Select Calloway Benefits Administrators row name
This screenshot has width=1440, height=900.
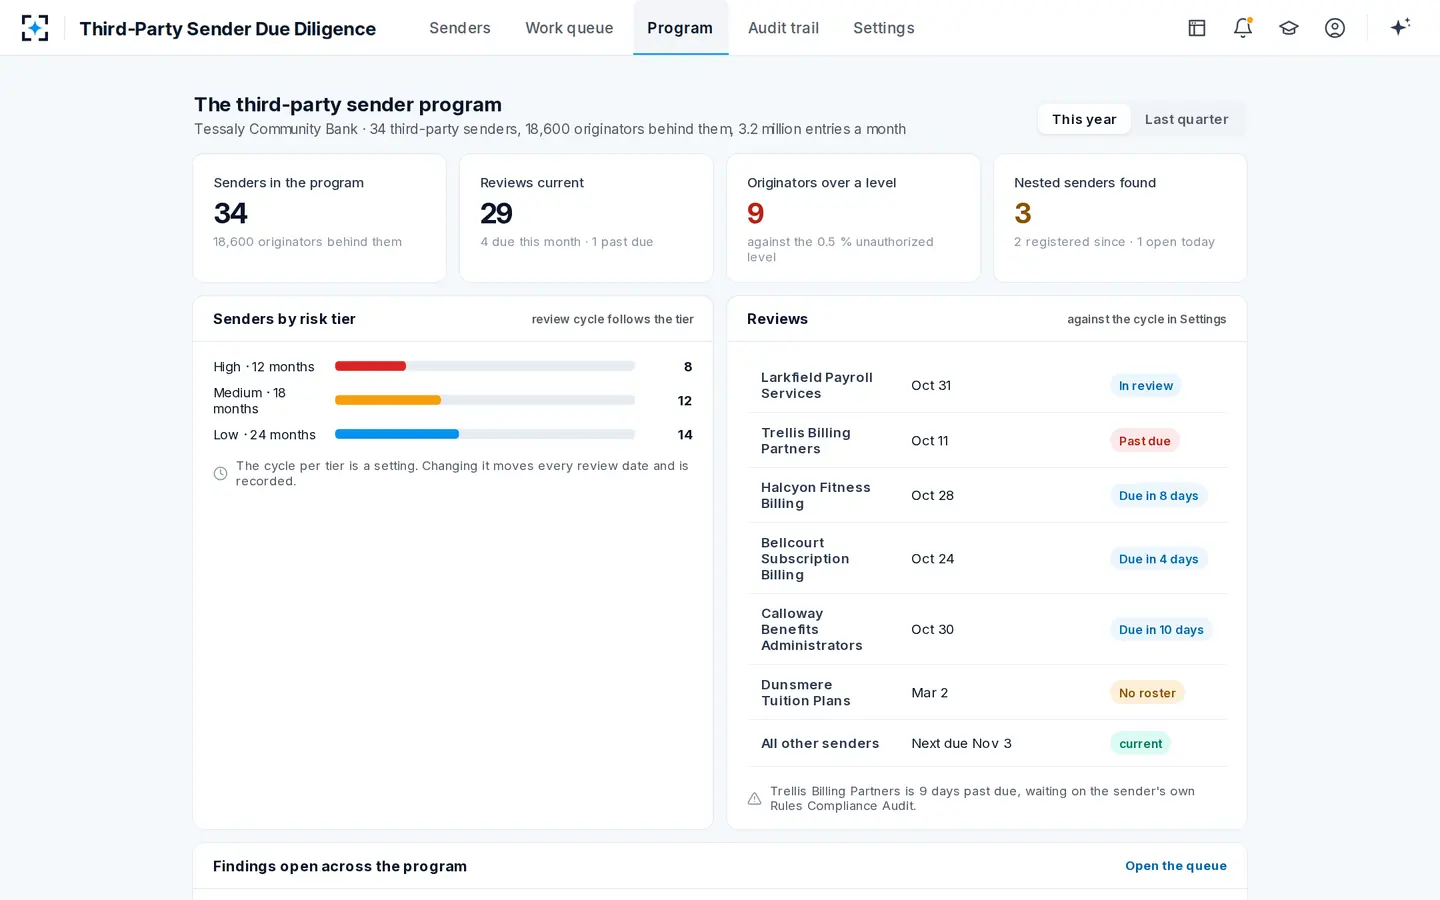pos(811,629)
